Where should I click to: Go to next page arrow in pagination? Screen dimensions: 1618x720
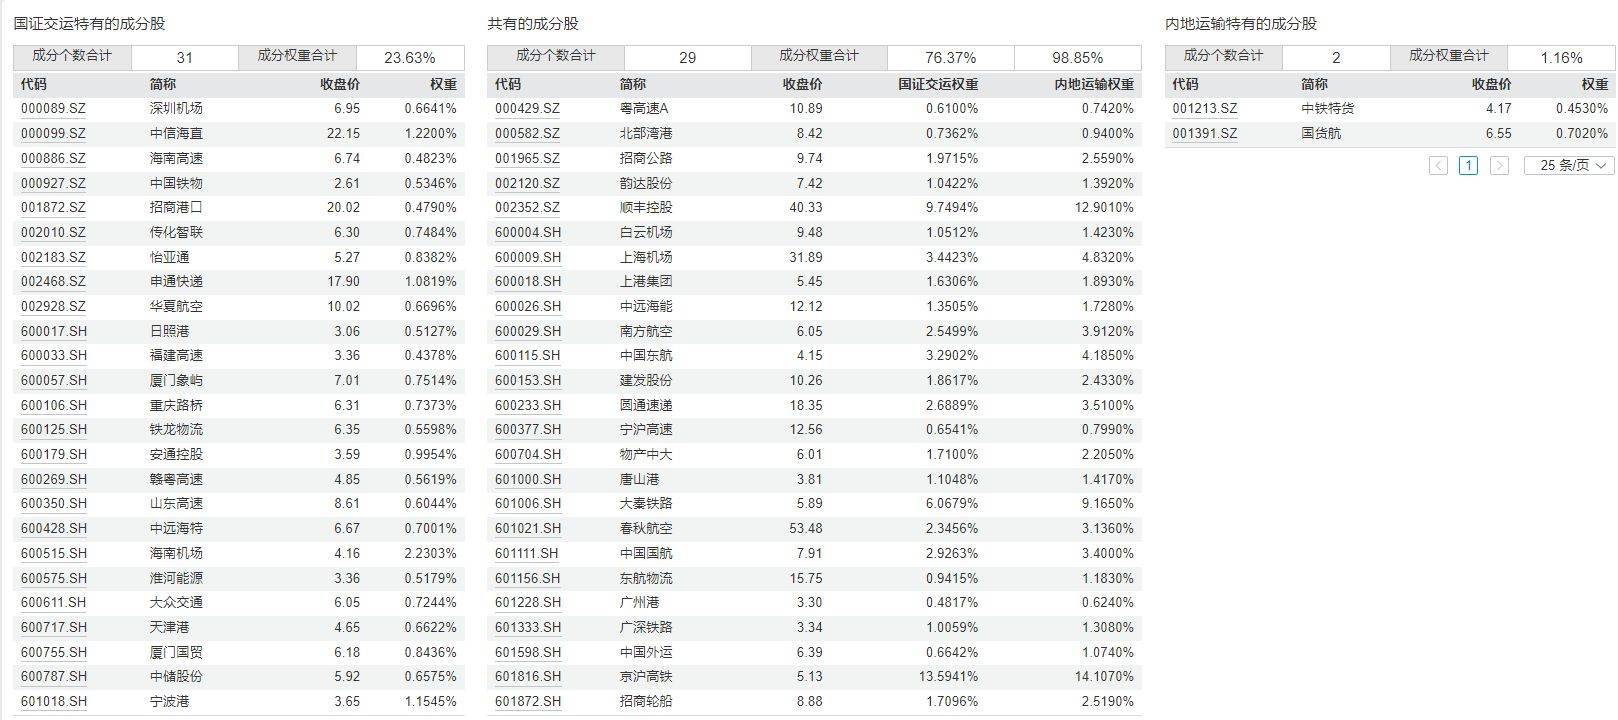[1498, 165]
